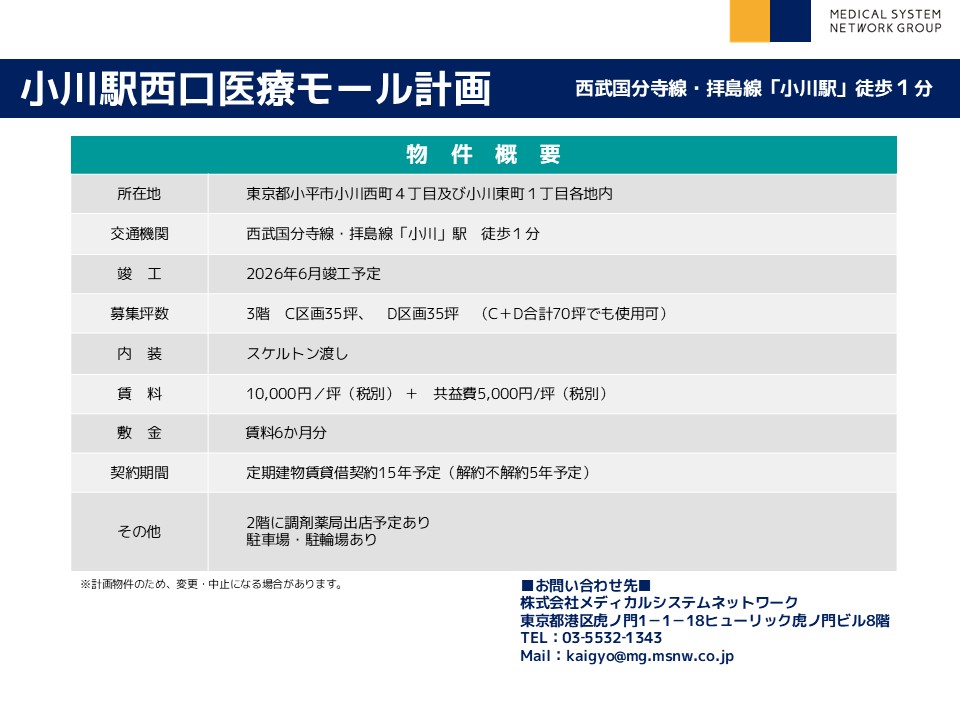Select the 交通機関 row label
The image size is (960, 720).
click(139, 234)
